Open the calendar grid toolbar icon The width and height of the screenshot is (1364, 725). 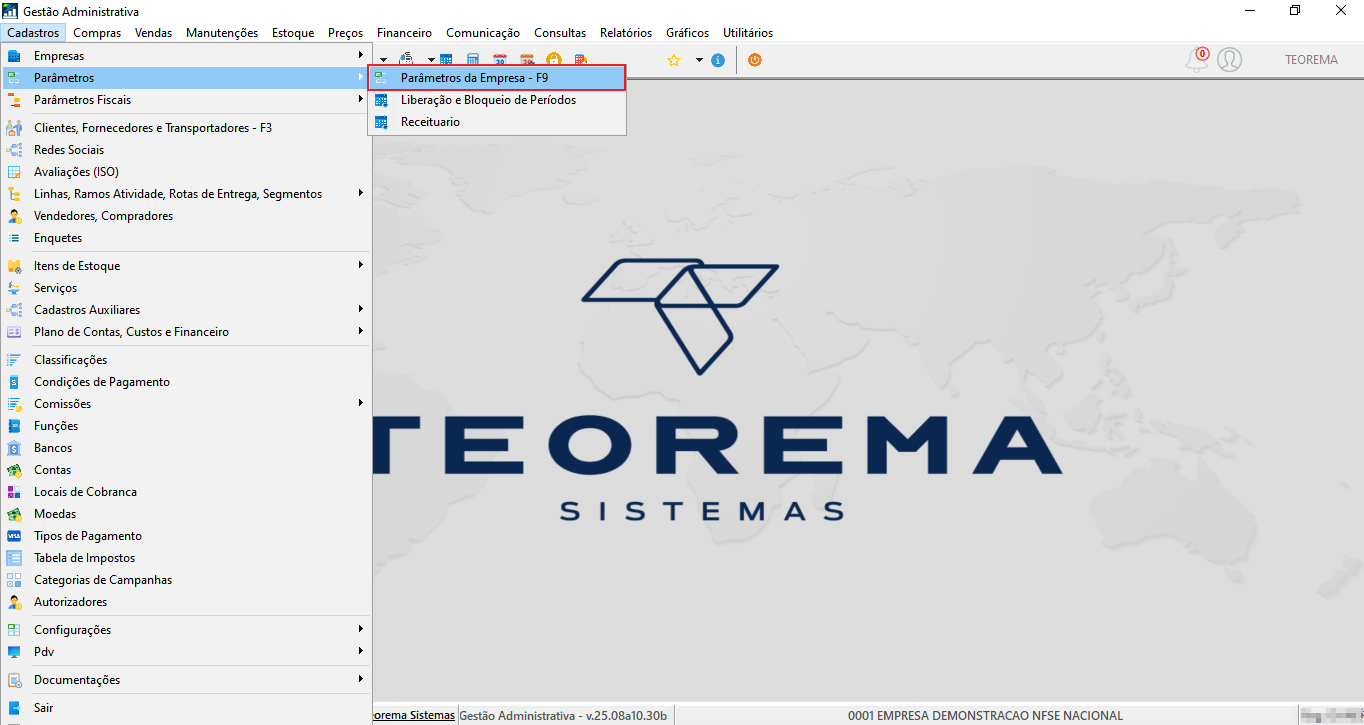(x=446, y=59)
